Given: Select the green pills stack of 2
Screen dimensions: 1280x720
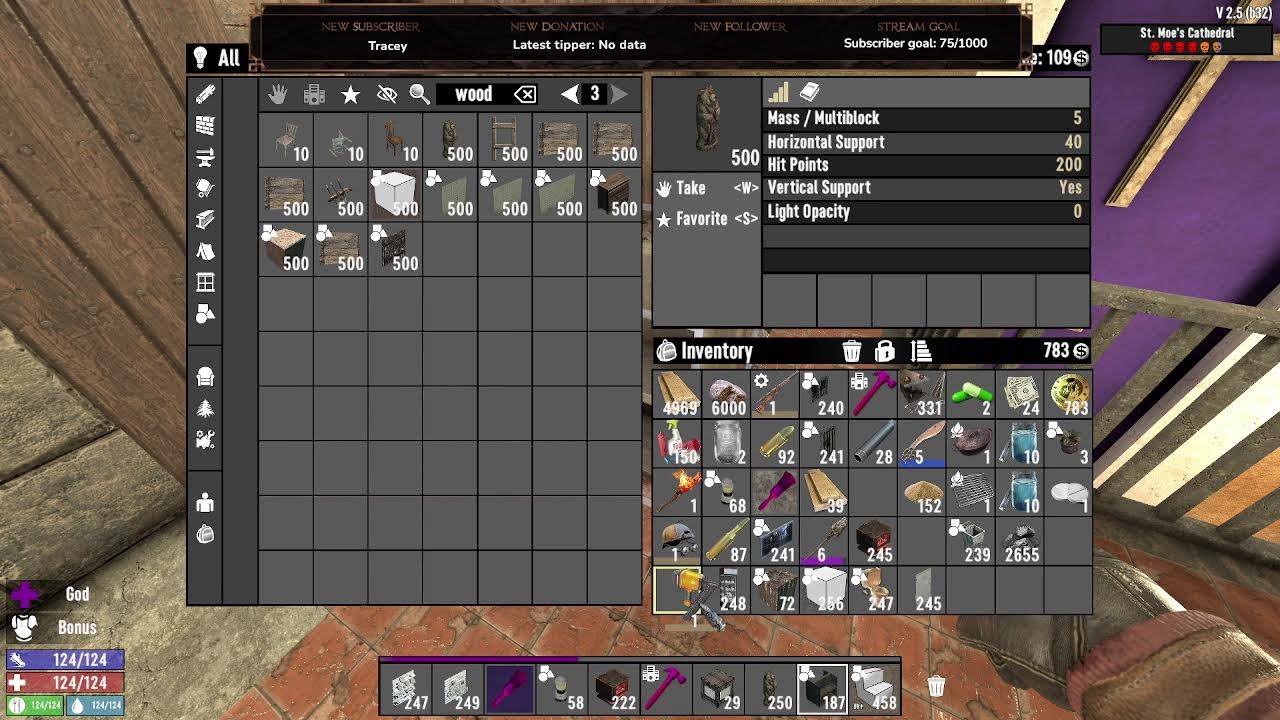Looking at the screenshot, I should click(971, 394).
